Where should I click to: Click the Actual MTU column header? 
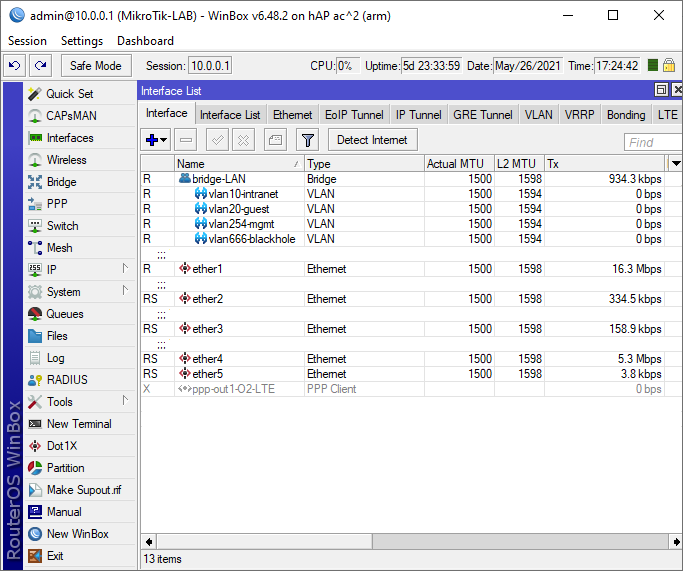(x=459, y=164)
